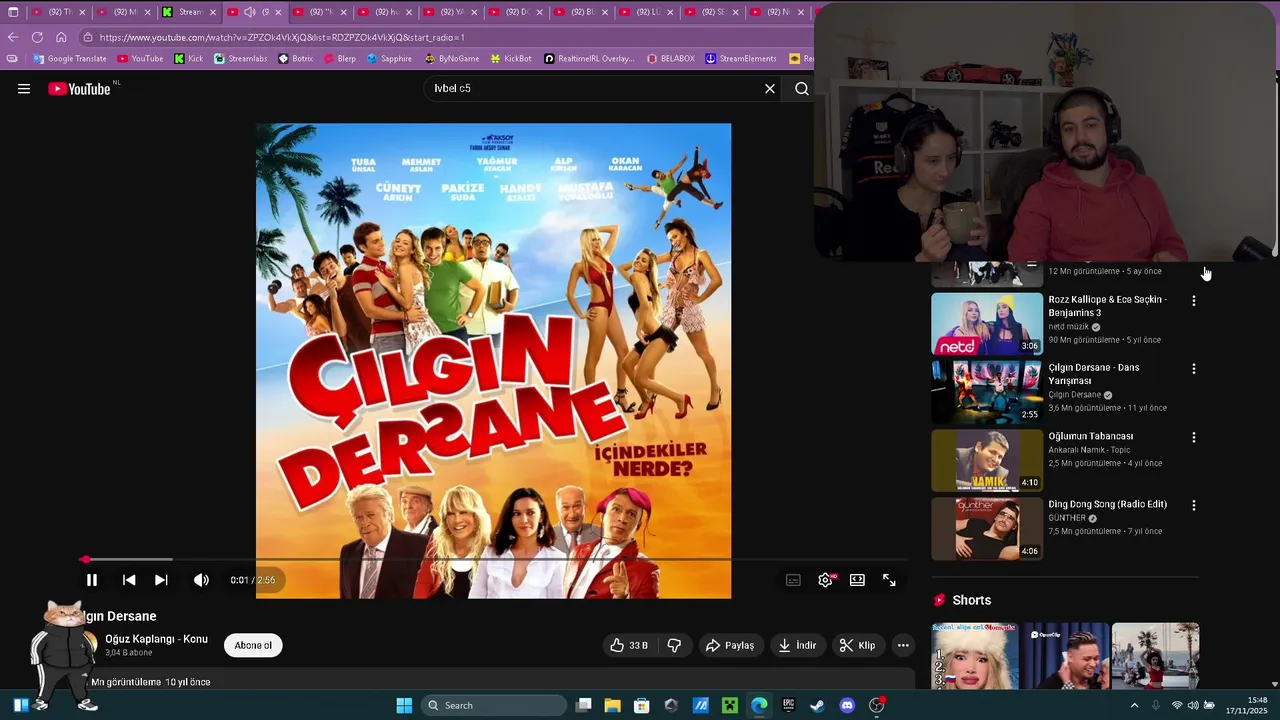Play Rozz Kalliope & Ece Seçkin thumbnail

coord(987,323)
